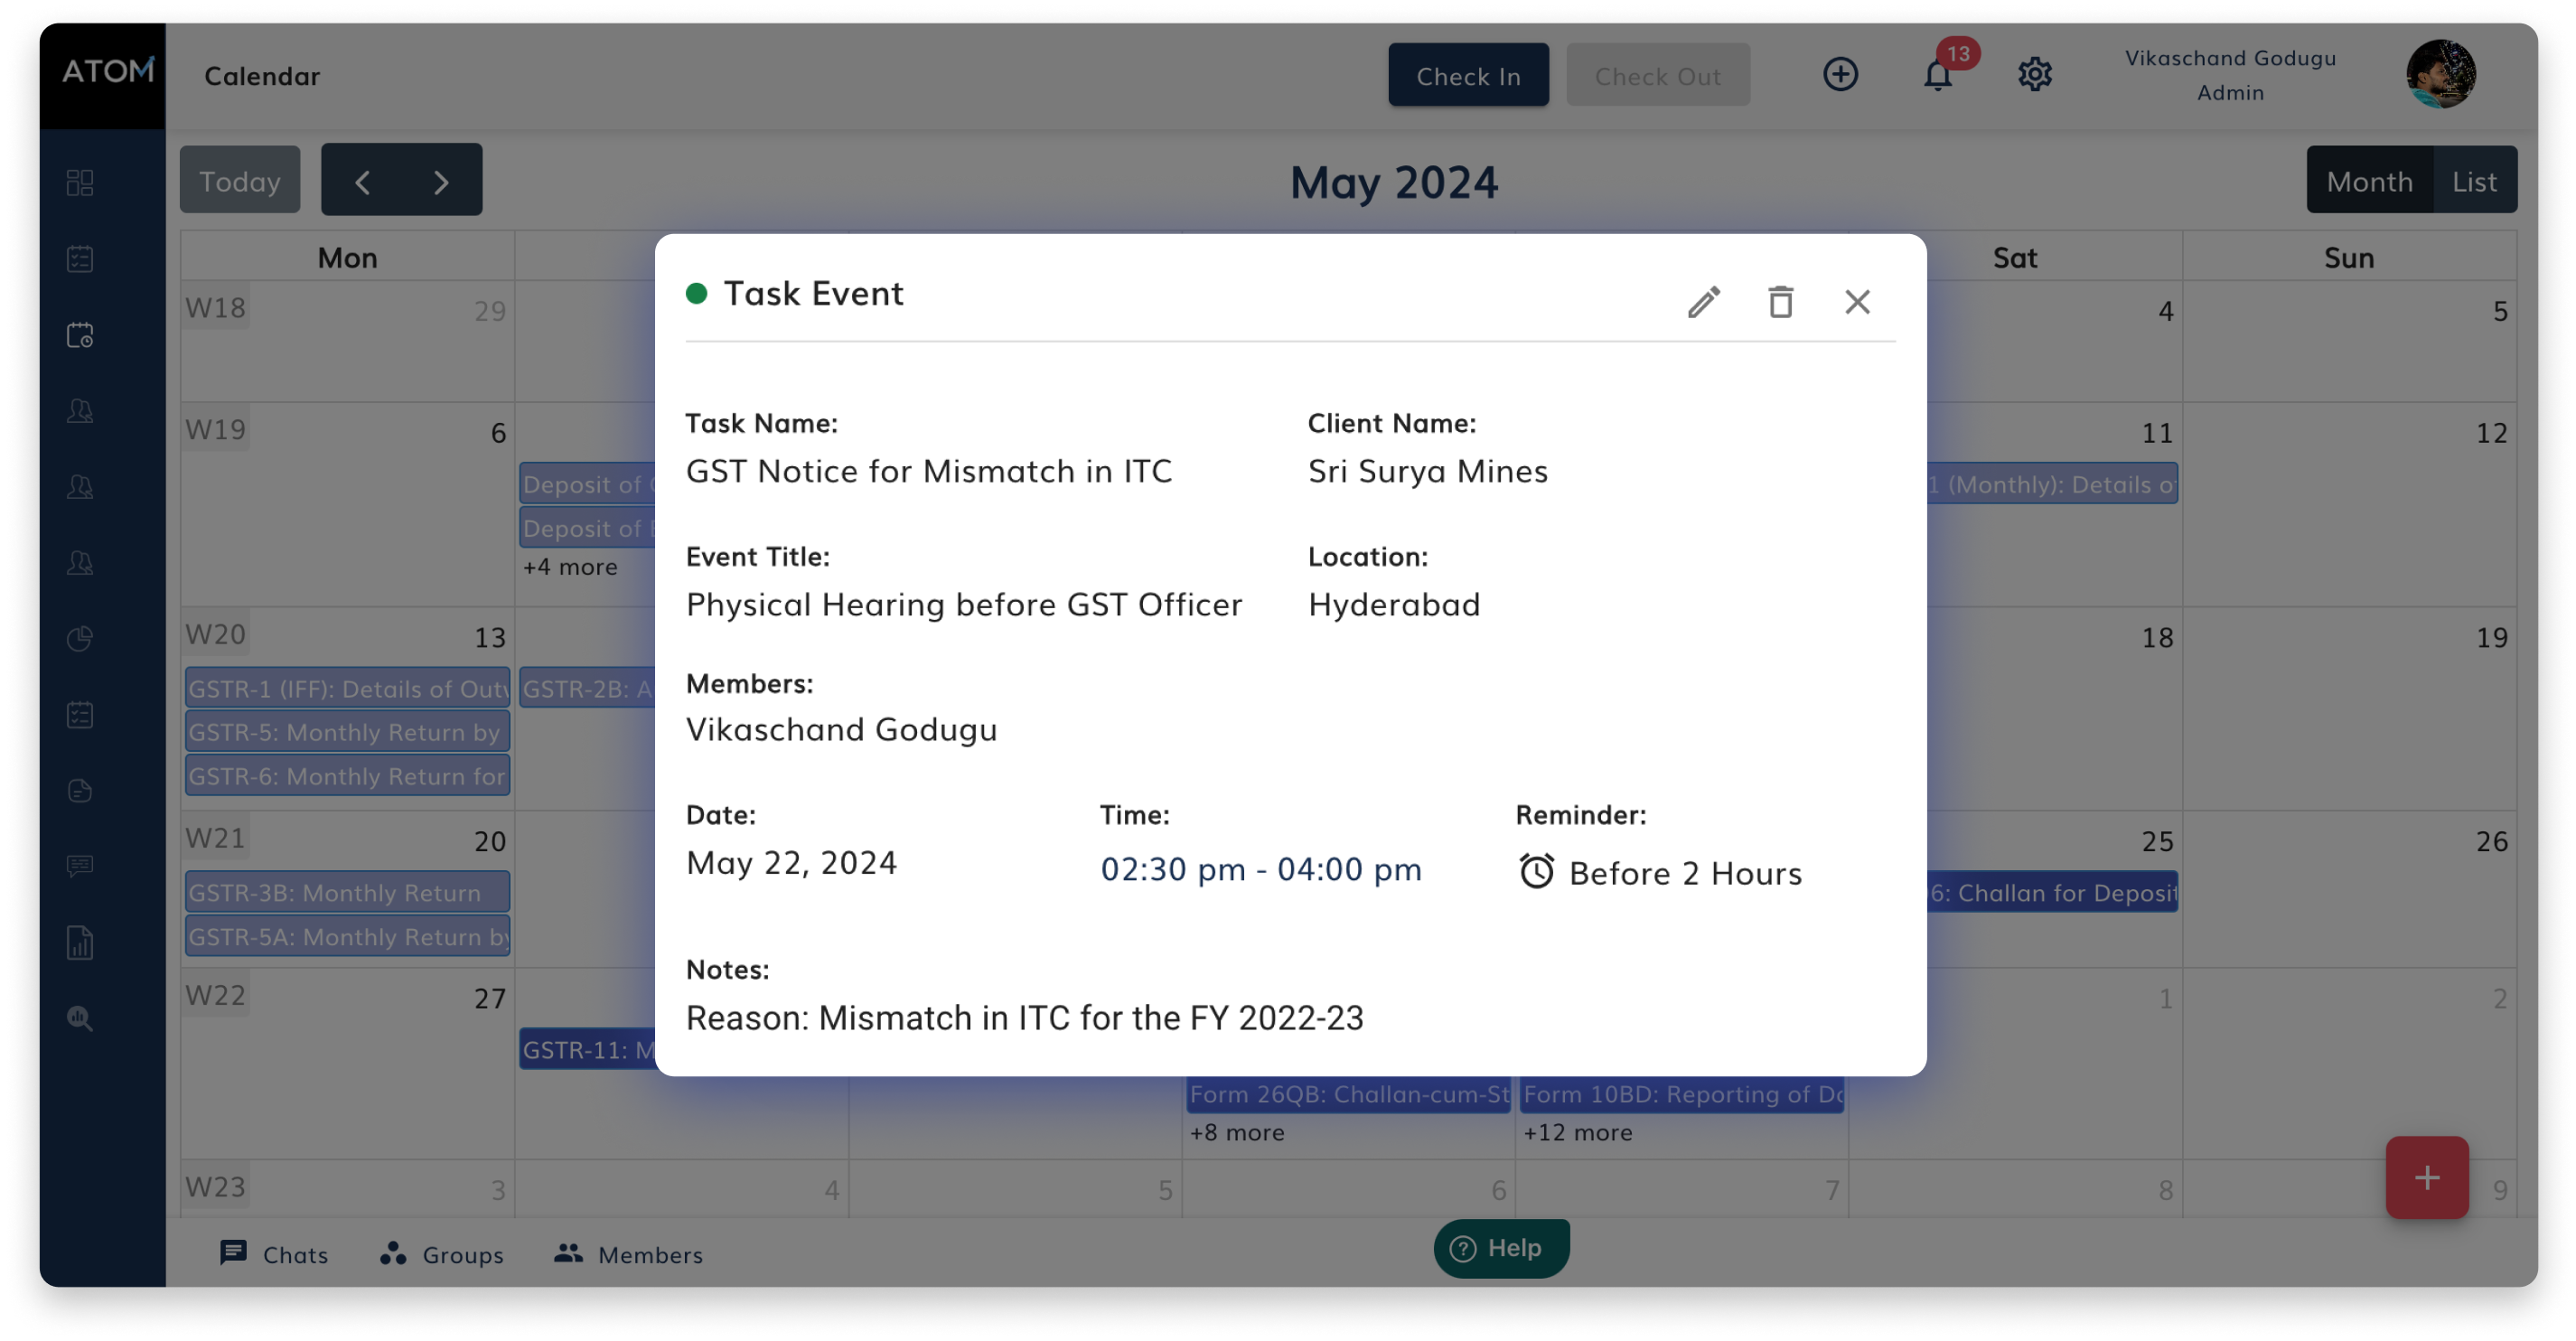
Task: Open the Members tab
Action: [629, 1254]
